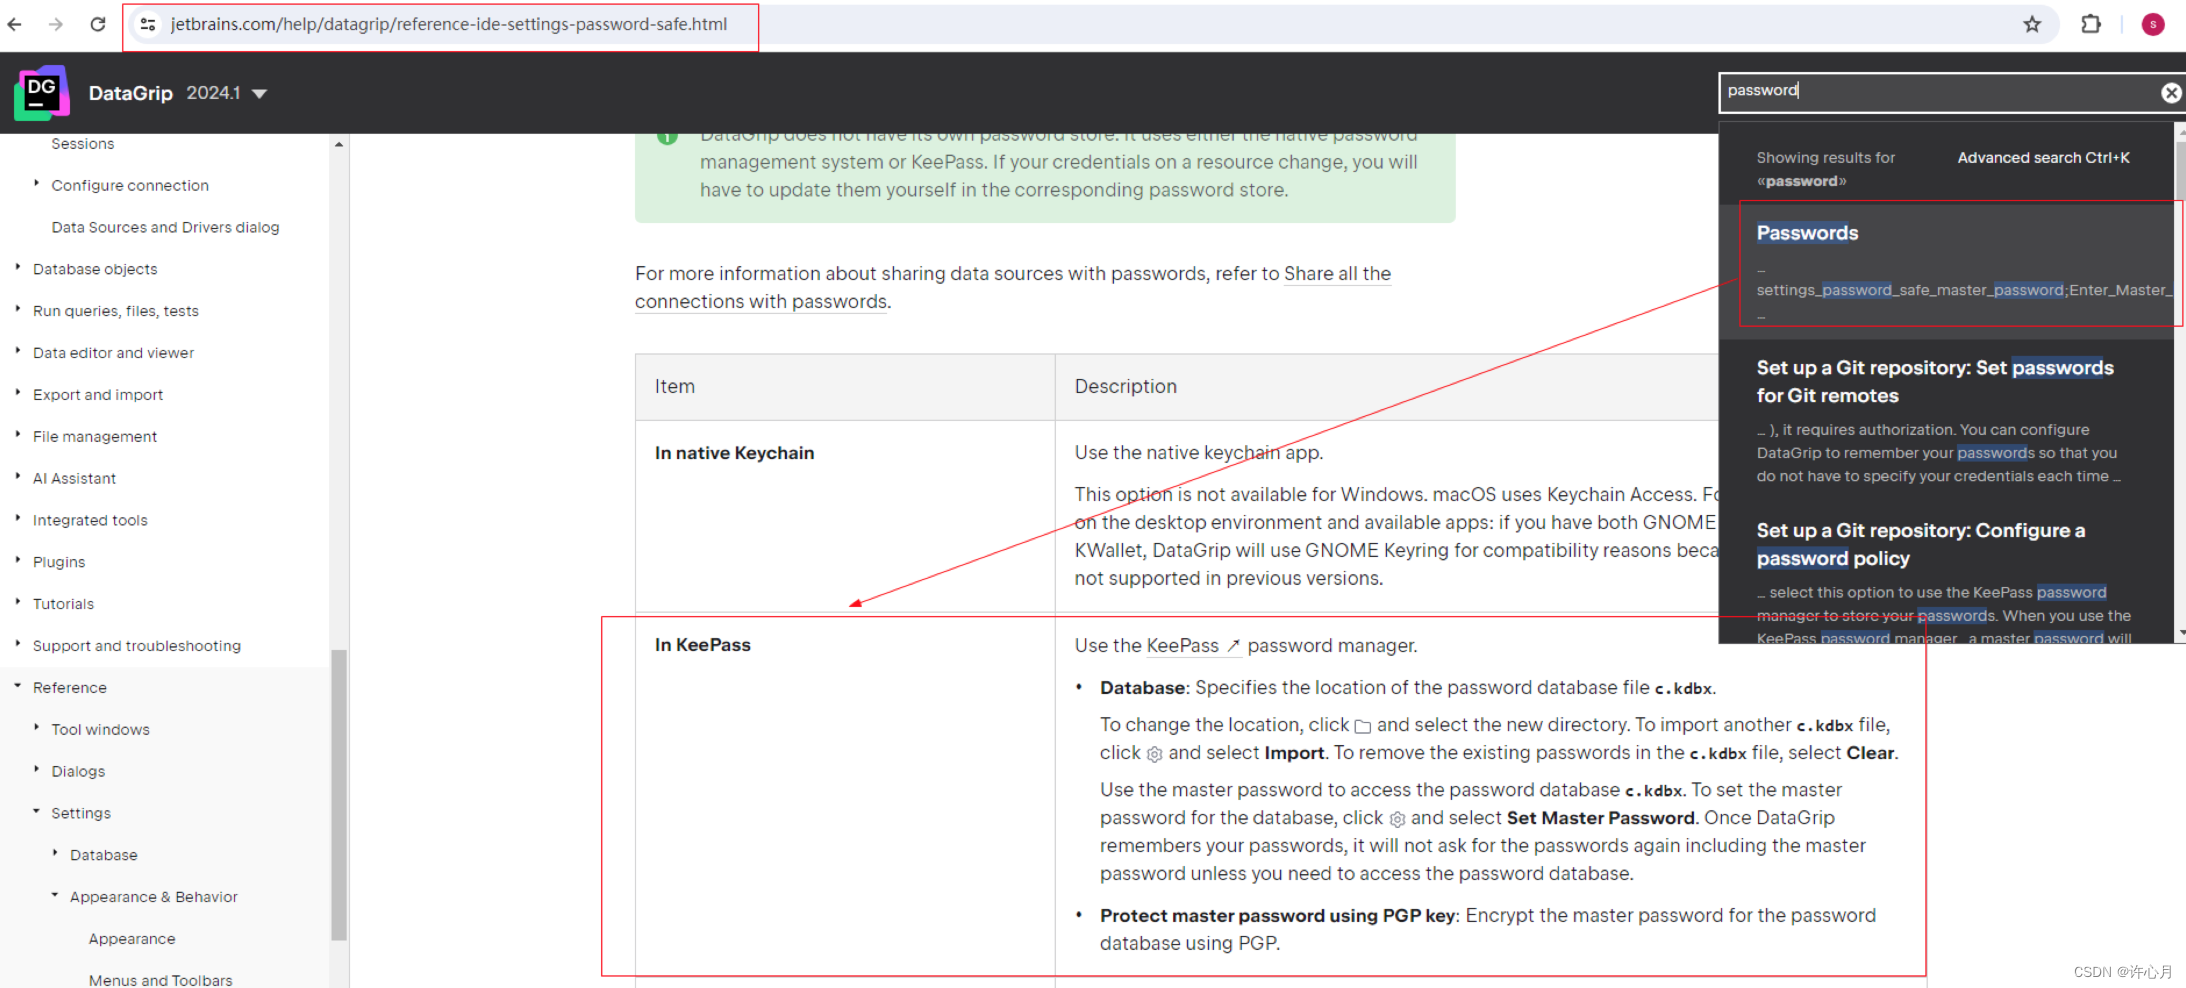Open result Configure a password policy
The width and height of the screenshot is (2186, 988).
[x=1920, y=544]
